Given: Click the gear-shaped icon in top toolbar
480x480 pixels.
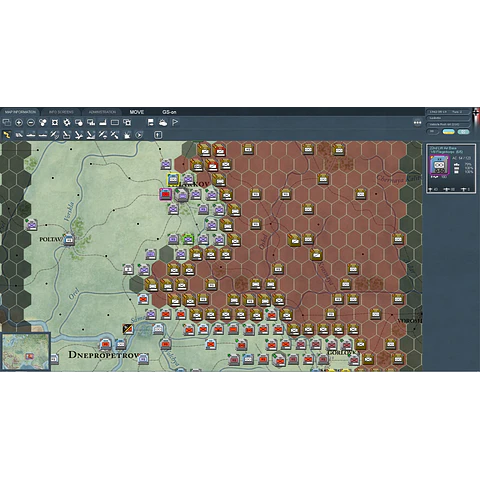Looking at the screenshot, I should [x=67, y=123].
